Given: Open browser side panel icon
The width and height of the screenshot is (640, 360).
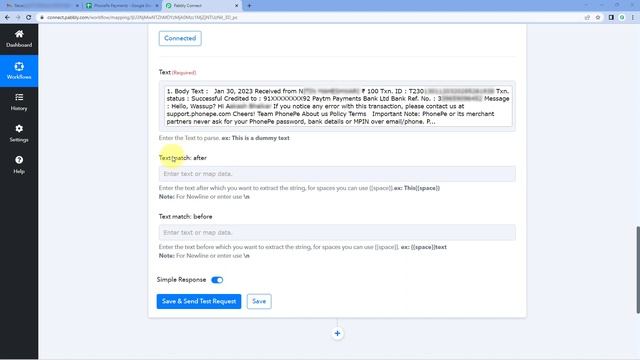Looking at the screenshot, I should click(x=611, y=18).
